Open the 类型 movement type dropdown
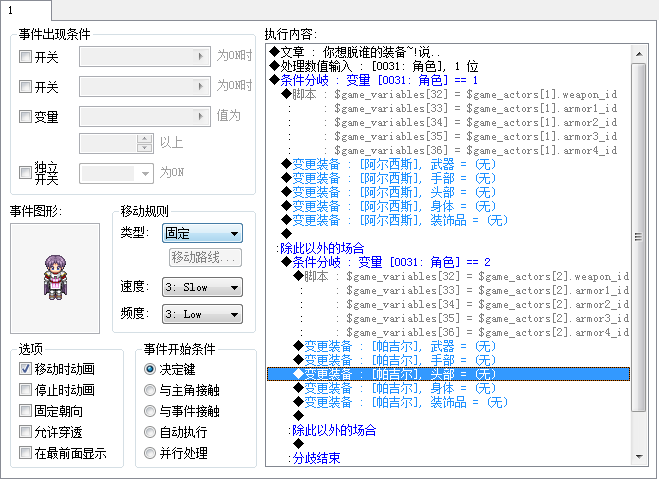659x480 pixels. (202, 233)
